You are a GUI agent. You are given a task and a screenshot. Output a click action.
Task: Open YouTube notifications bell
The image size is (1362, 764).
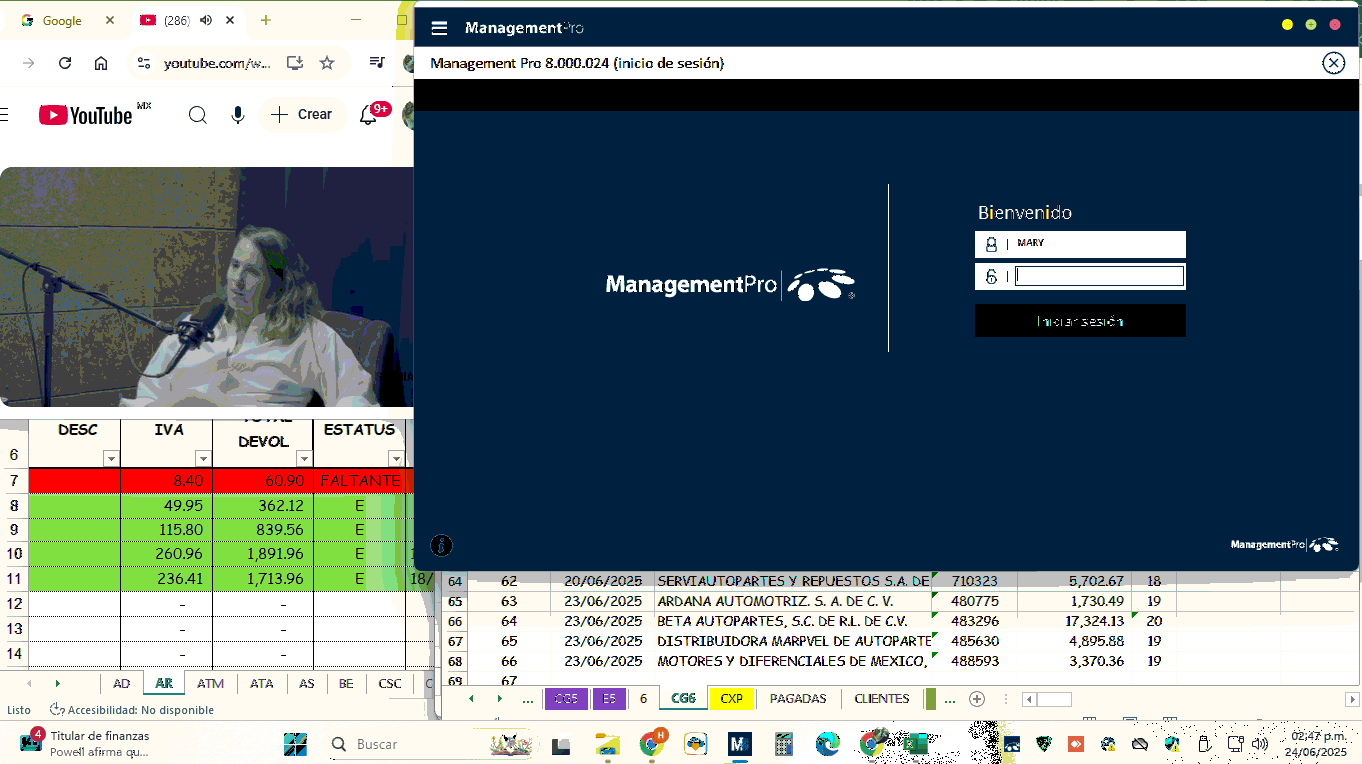pyautogui.click(x=369, y=115)
